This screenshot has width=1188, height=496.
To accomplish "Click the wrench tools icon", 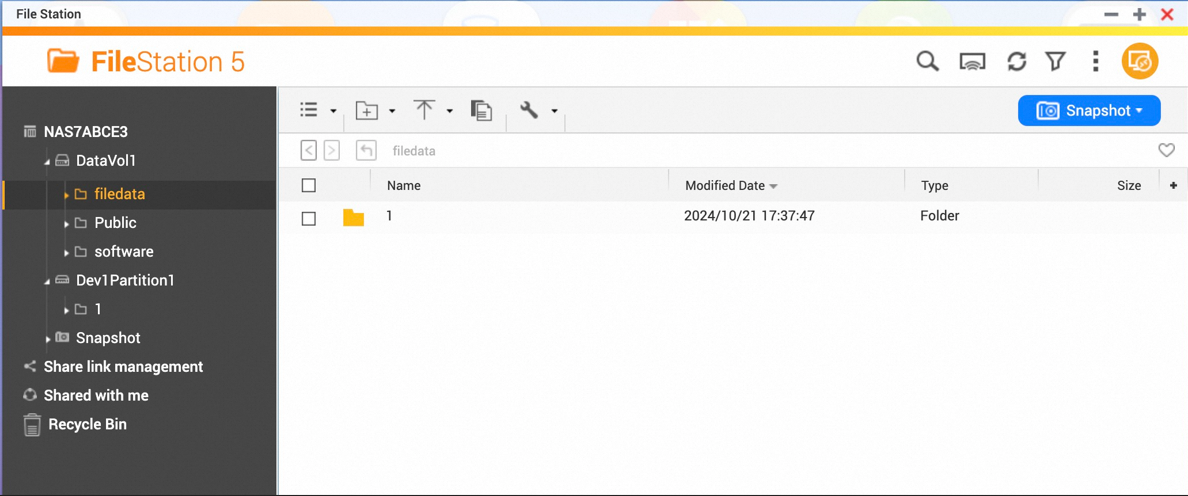I will pos(529,110).
